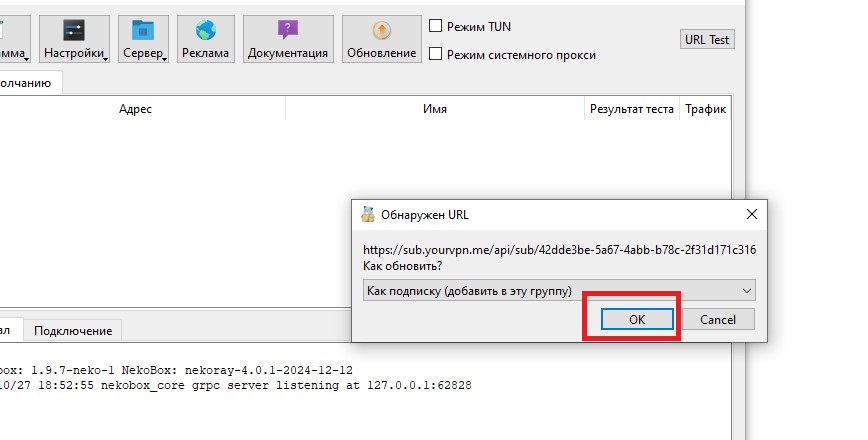868x440 pixels.
Task: Select the default group tab (умолчанию)
Action: [x=30, y=83]
